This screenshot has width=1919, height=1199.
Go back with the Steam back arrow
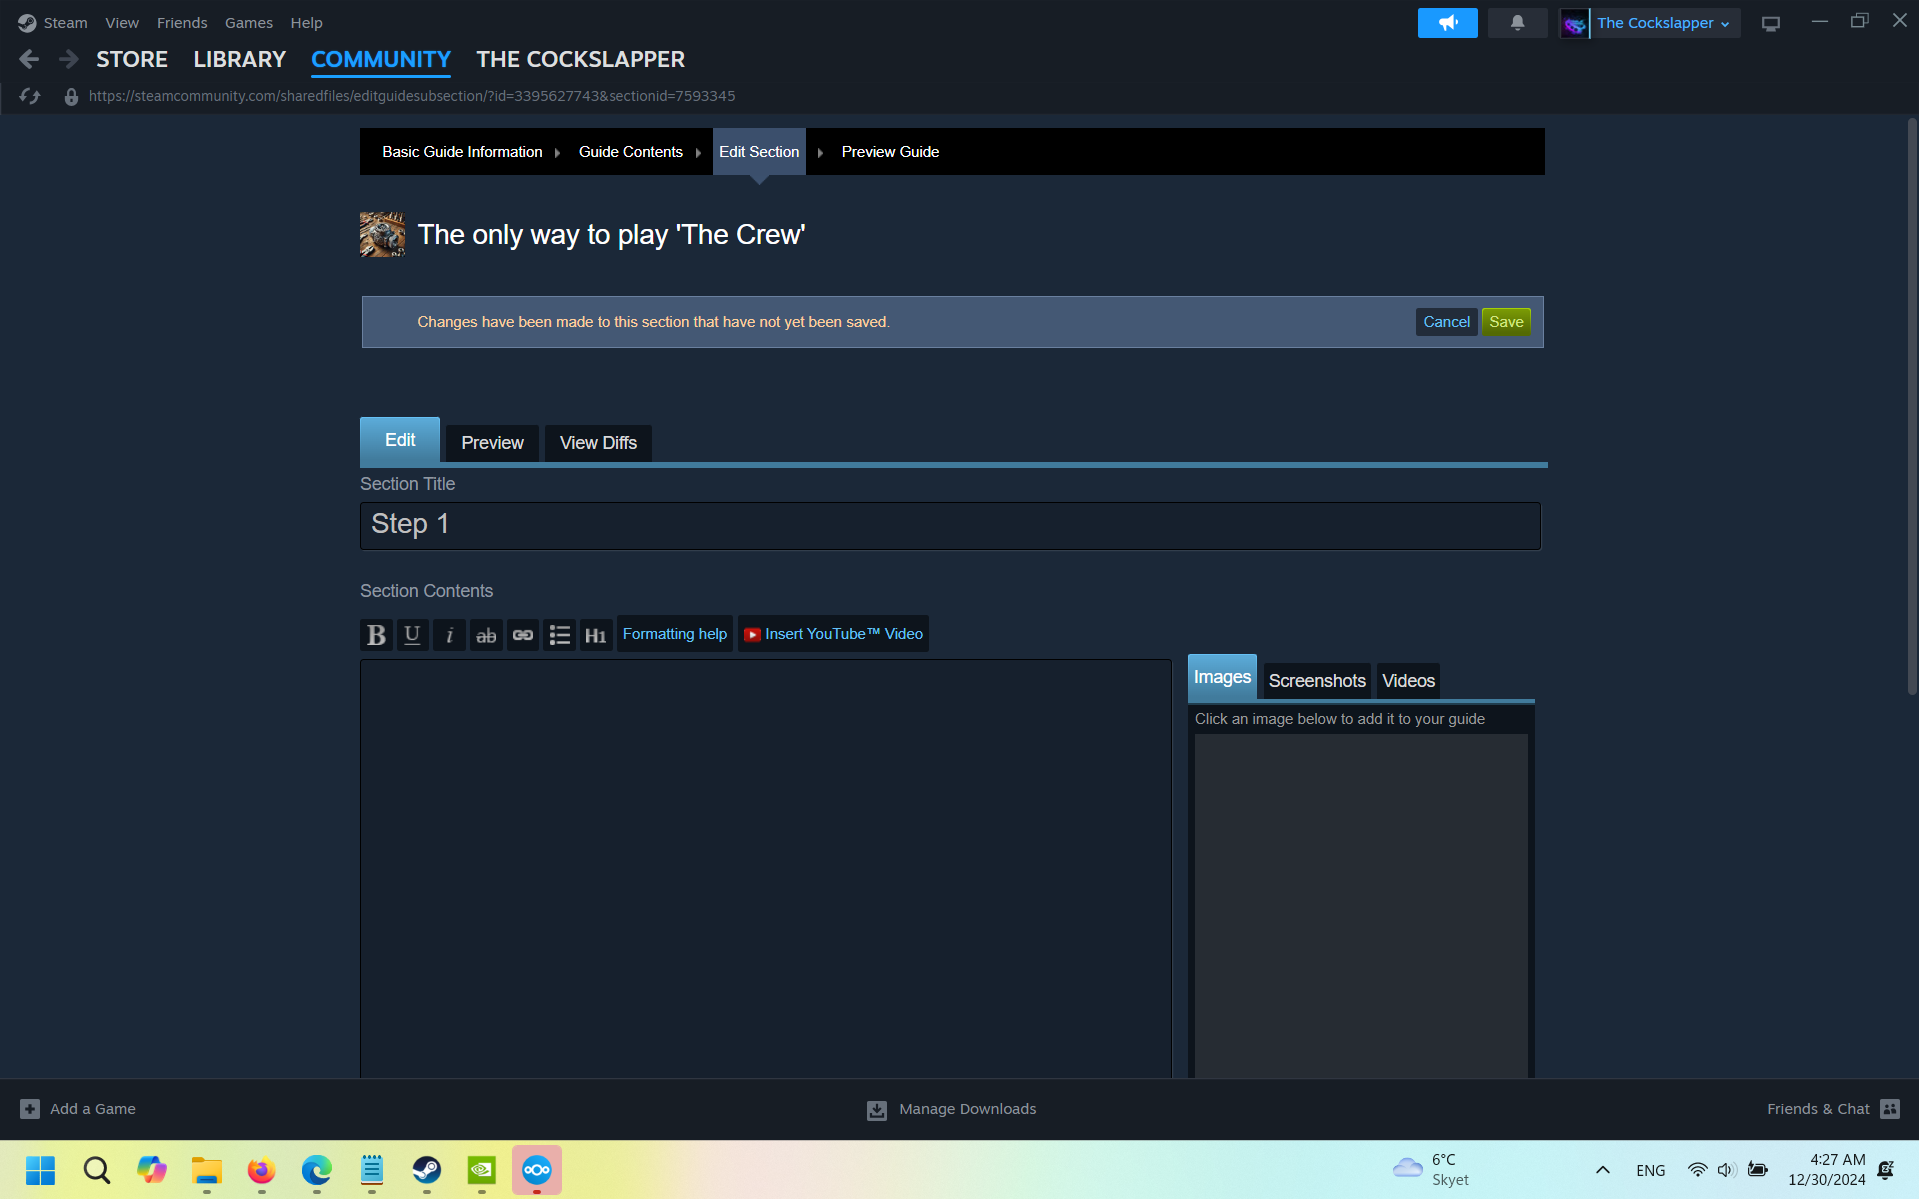pos(29,59)
